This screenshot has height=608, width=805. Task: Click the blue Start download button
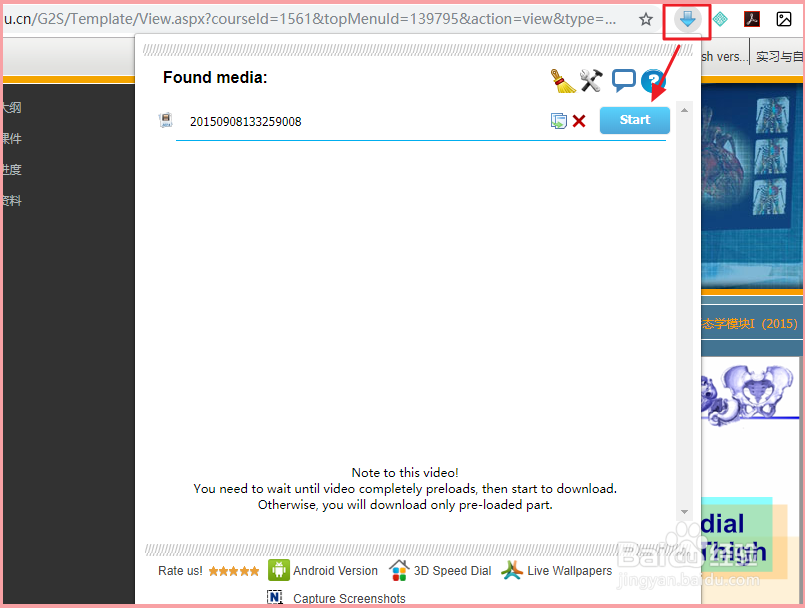[x=635, y=120]
